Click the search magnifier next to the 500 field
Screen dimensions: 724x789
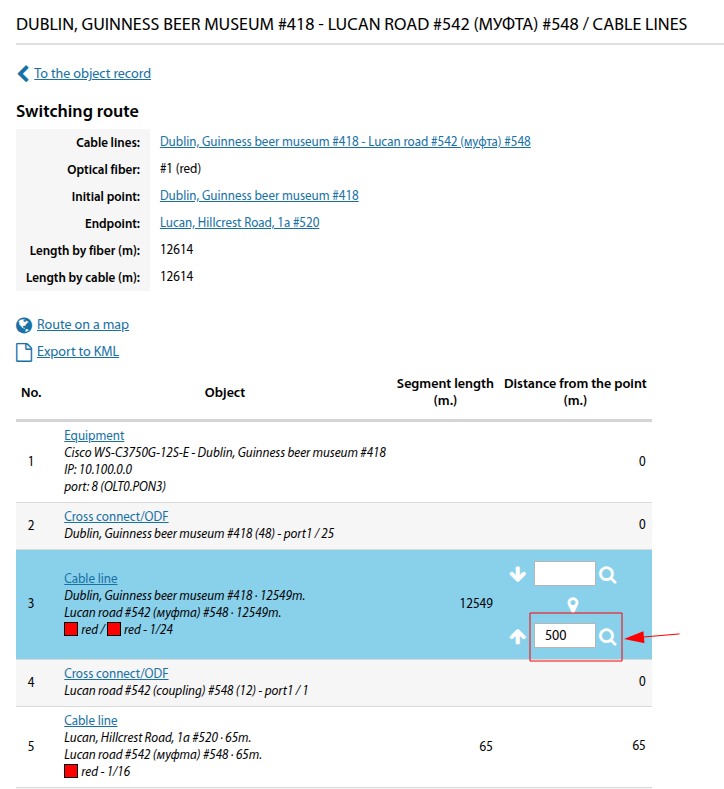pos(608,636)
